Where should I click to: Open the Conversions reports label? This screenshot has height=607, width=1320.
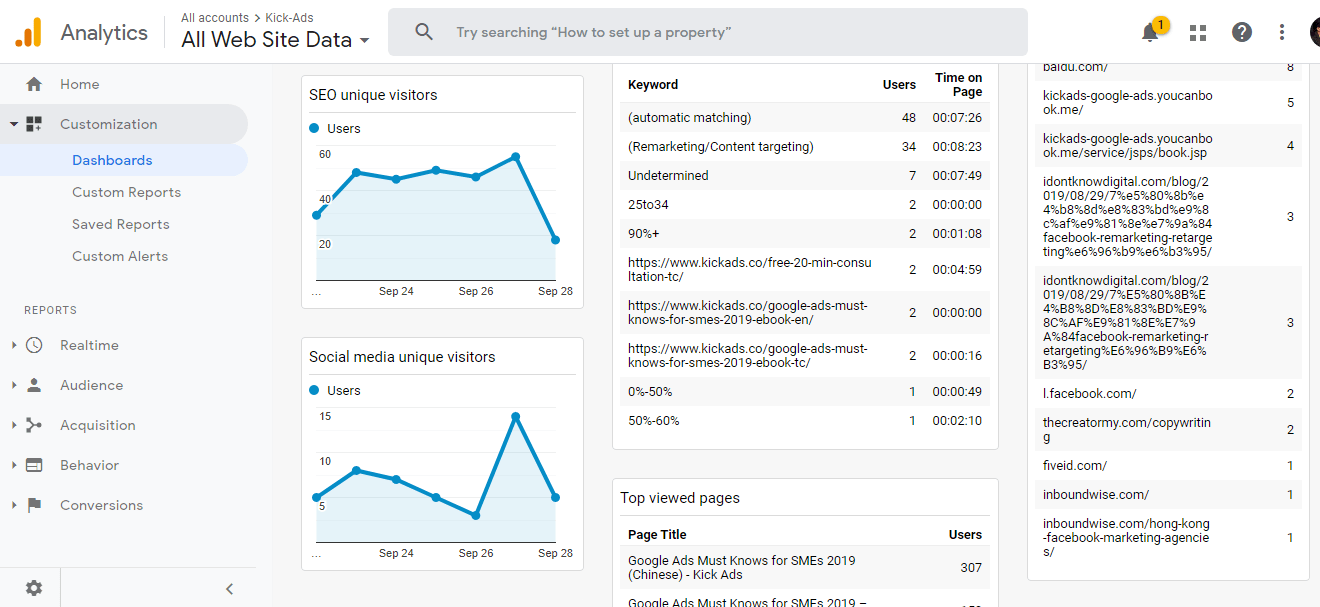(x=101, y=505)
